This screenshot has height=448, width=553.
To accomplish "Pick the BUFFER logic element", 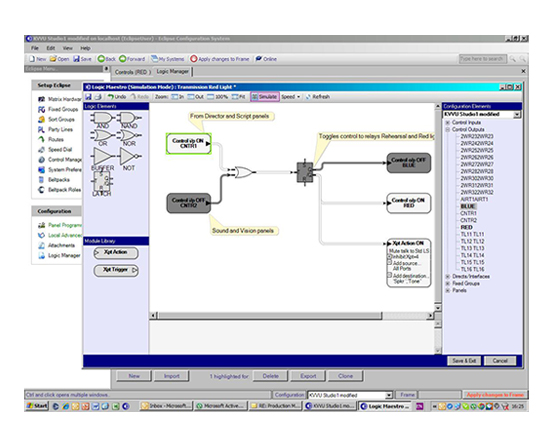I will [103, 159].
